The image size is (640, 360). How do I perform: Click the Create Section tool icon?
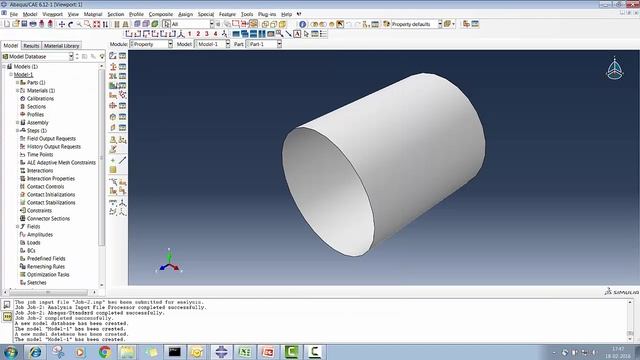(x=113, y=66)
